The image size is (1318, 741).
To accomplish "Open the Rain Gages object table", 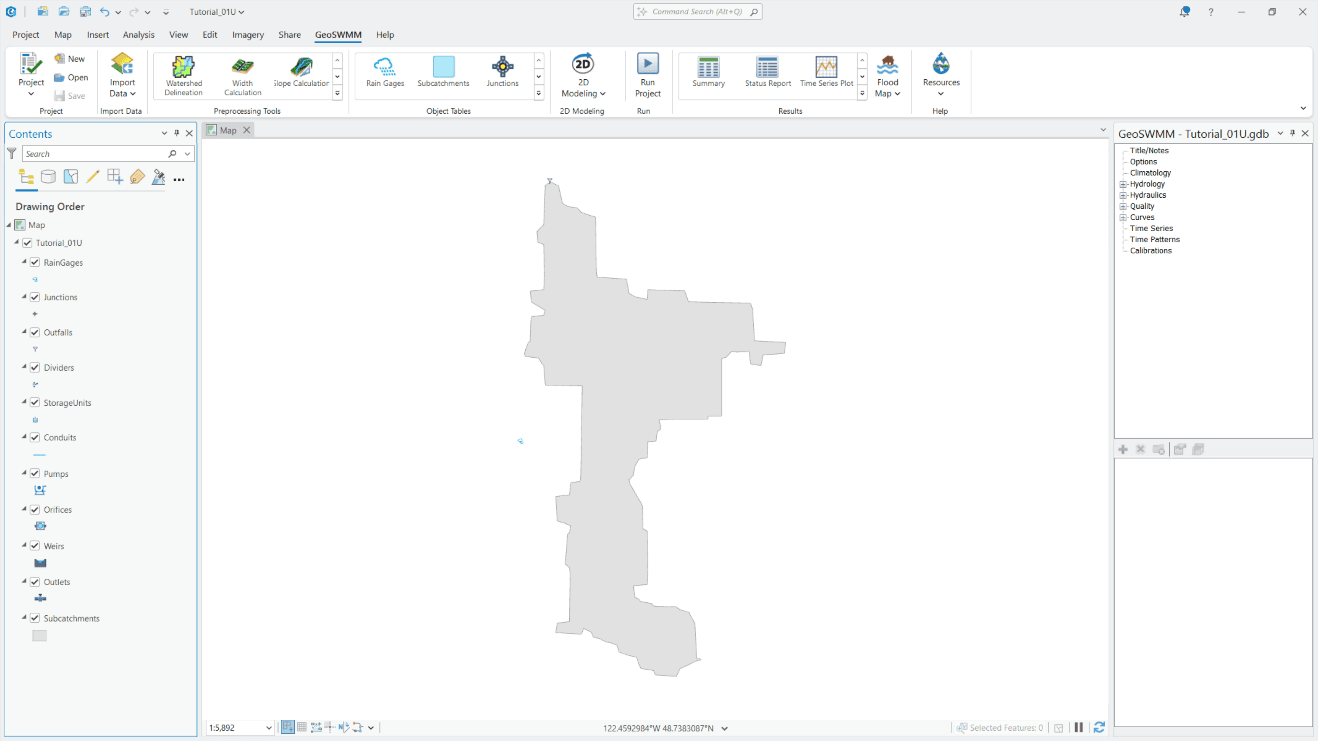I will coord(385,72).
